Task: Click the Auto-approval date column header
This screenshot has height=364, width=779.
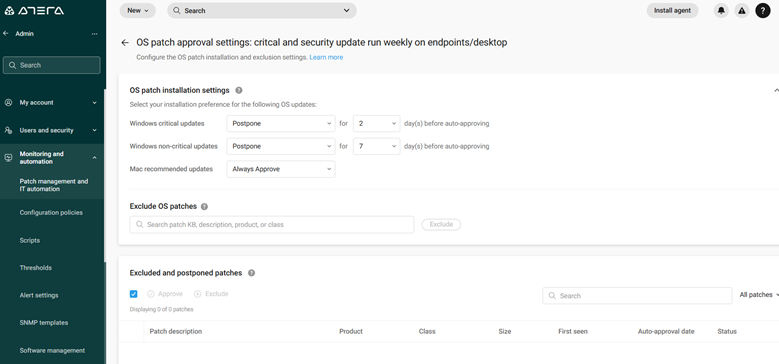Action: point(666,331)
